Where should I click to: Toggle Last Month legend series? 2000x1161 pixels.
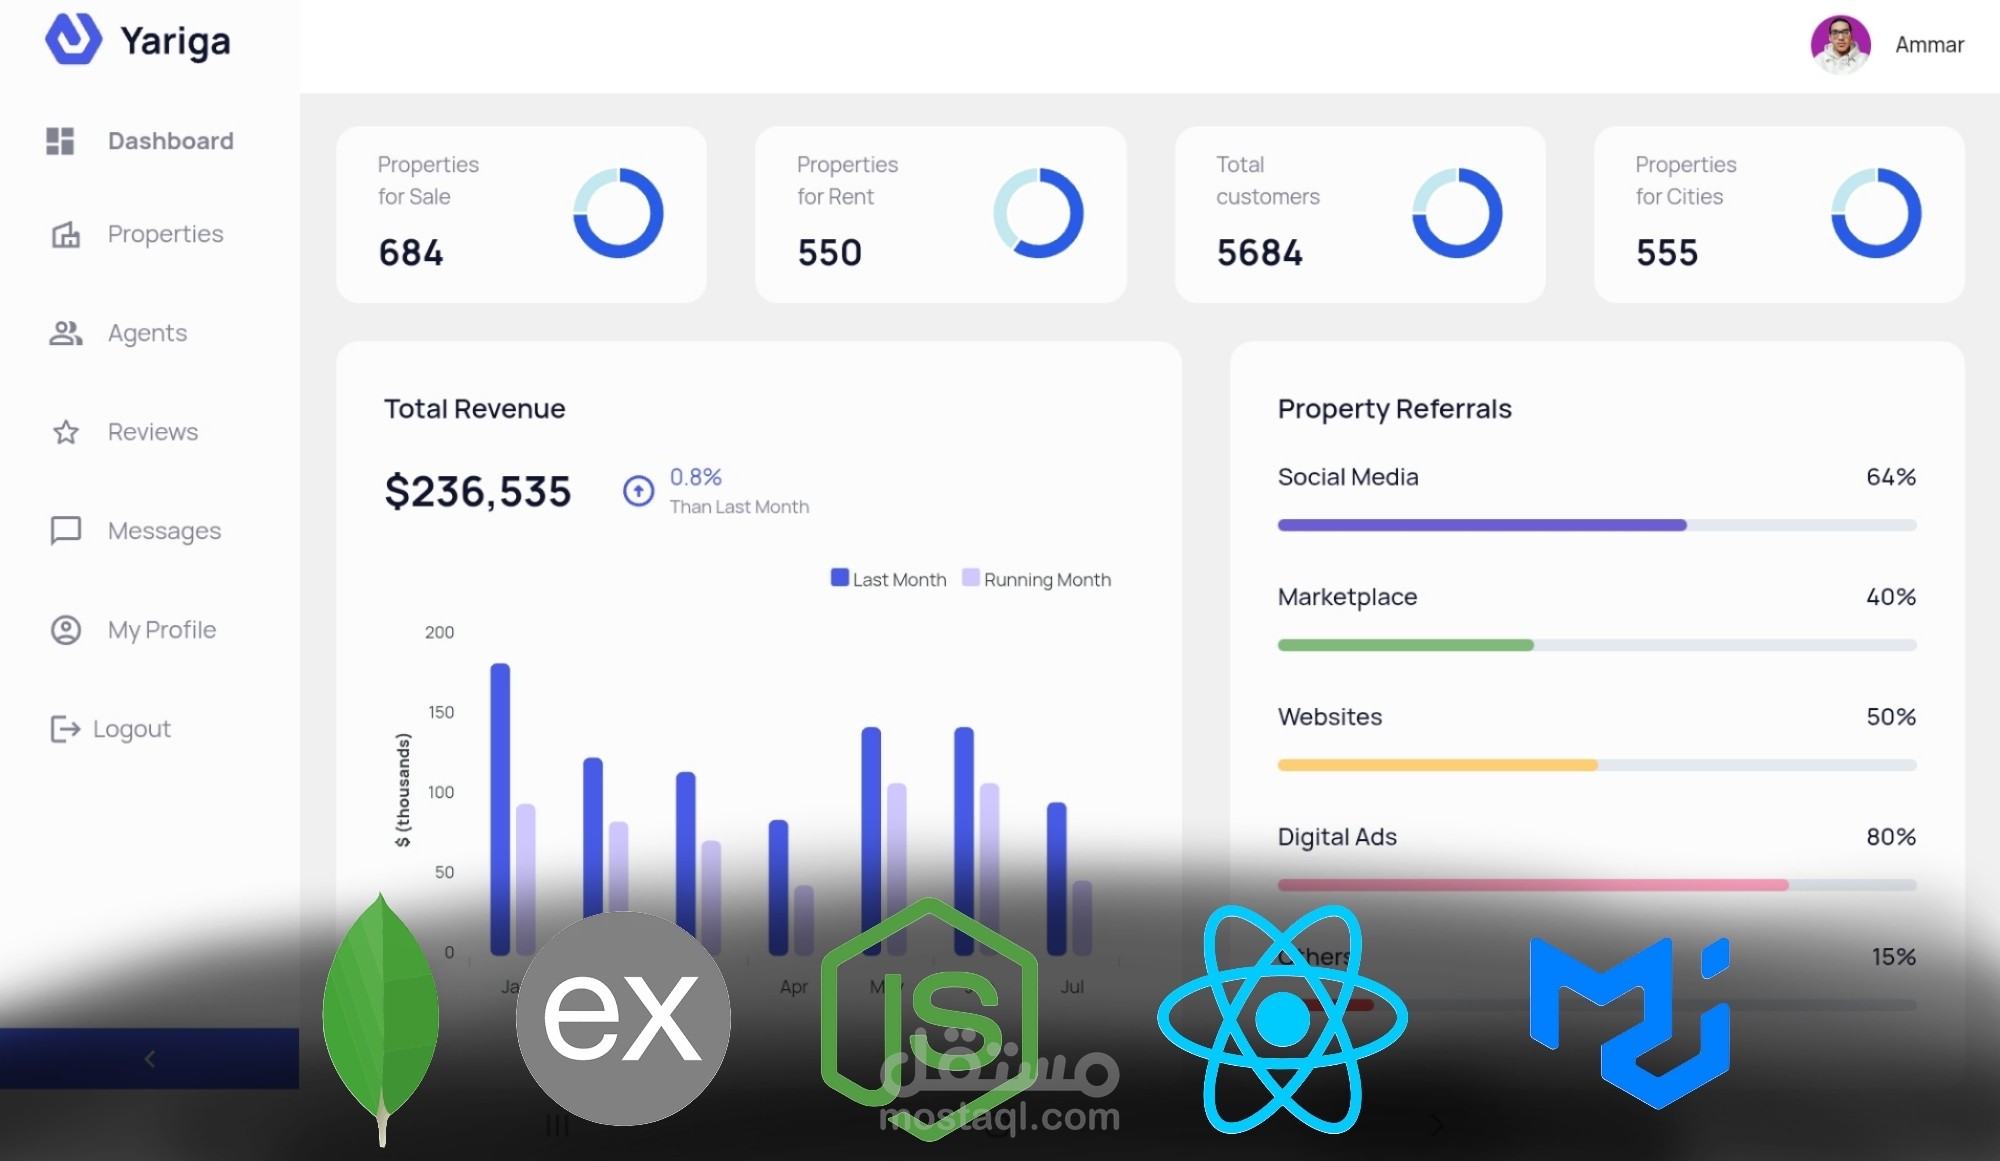click(888, 579)
